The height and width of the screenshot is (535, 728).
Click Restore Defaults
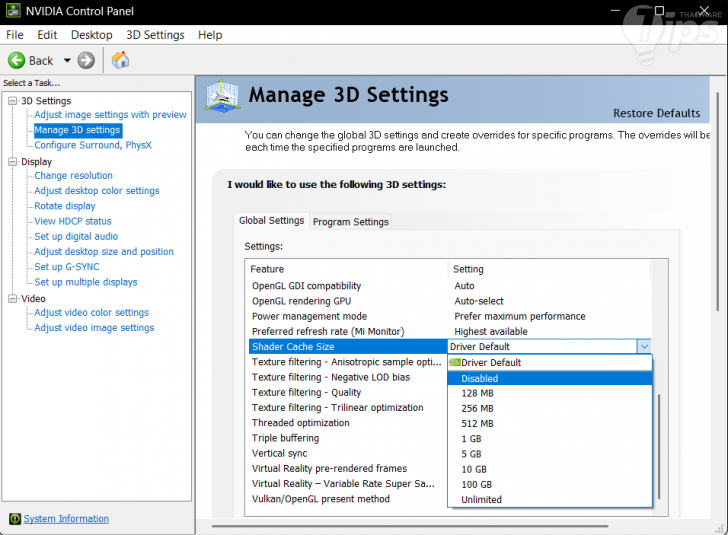click(656, 113)
